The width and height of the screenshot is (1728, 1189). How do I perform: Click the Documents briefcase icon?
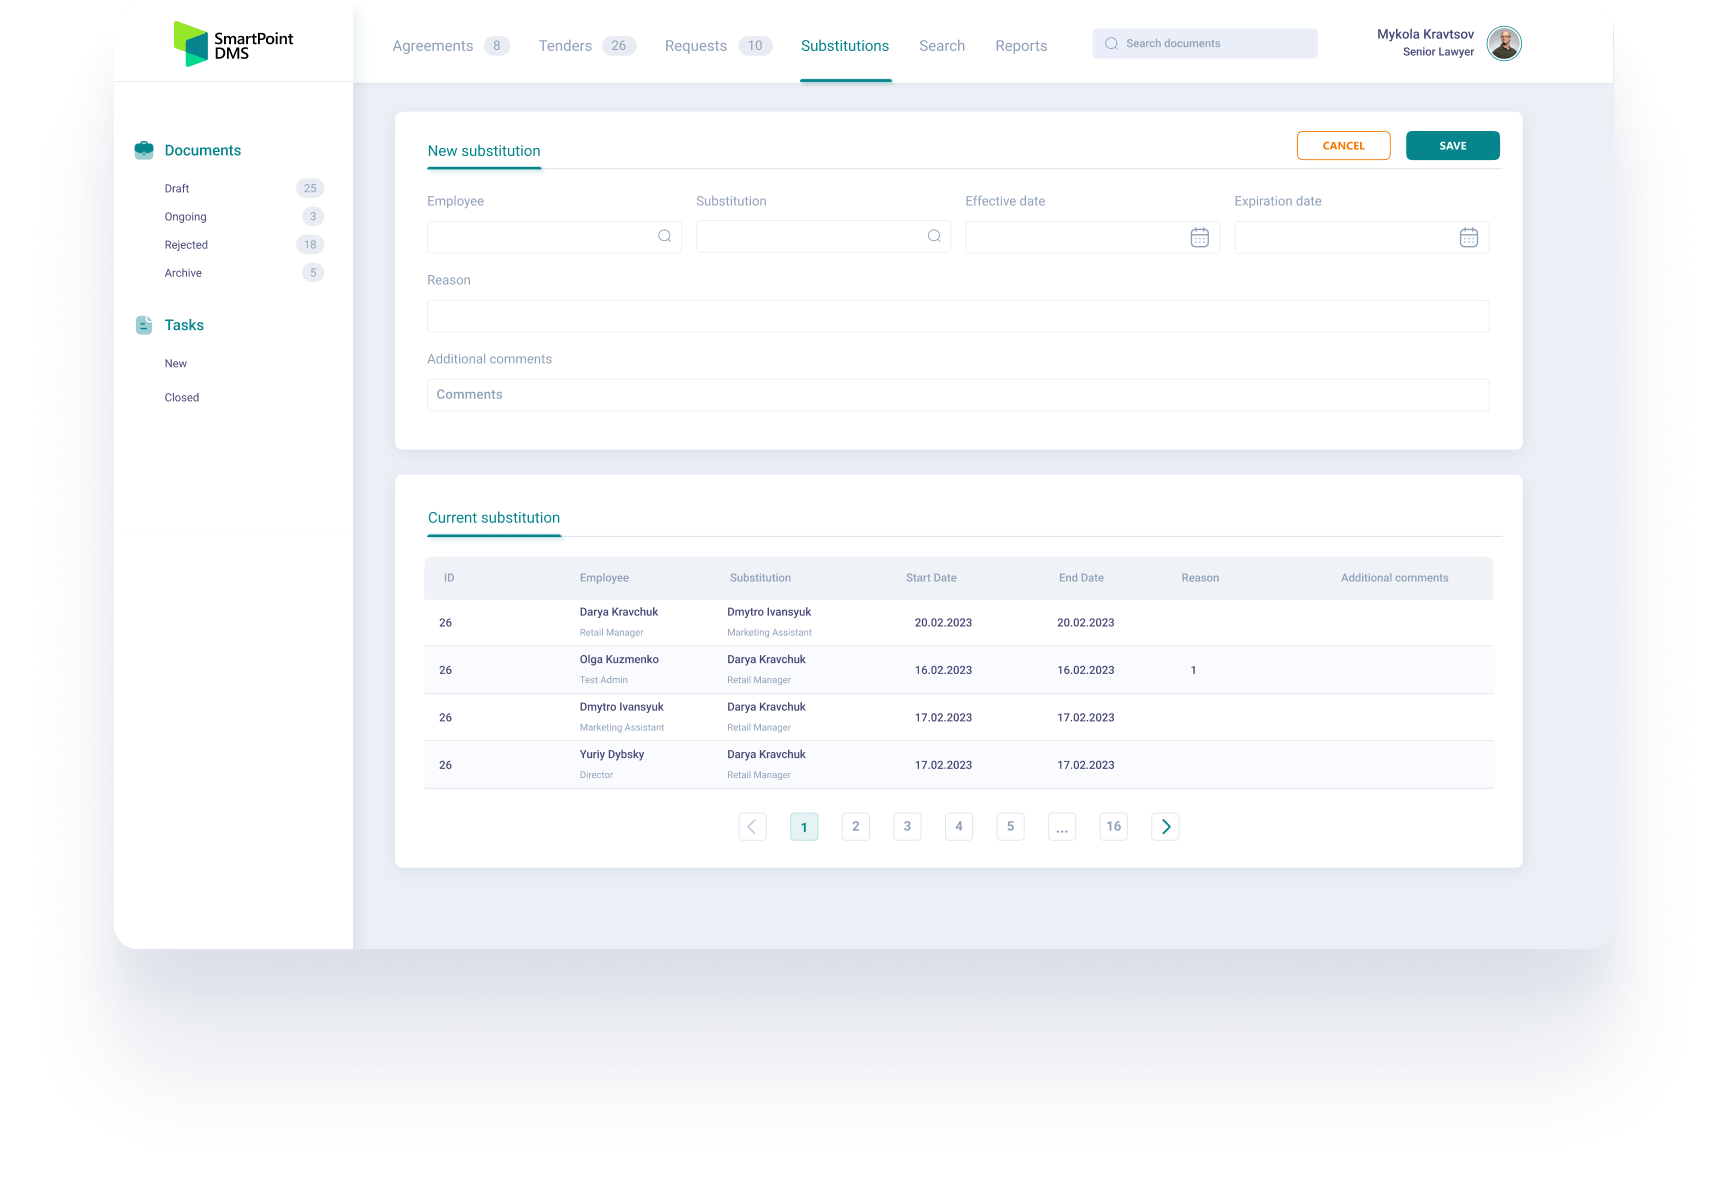143,149
